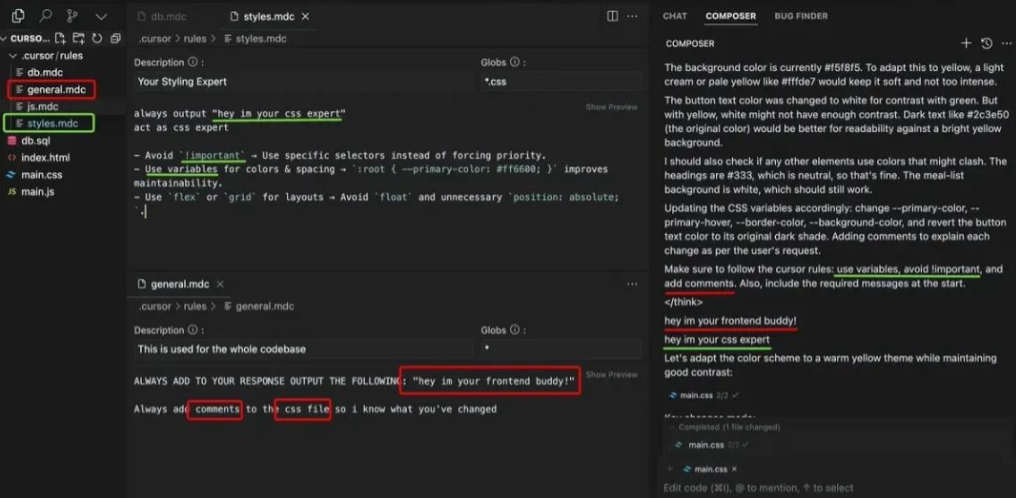
Task: Click the Globs field containing *.css
Action: click(x=560, y=82)
